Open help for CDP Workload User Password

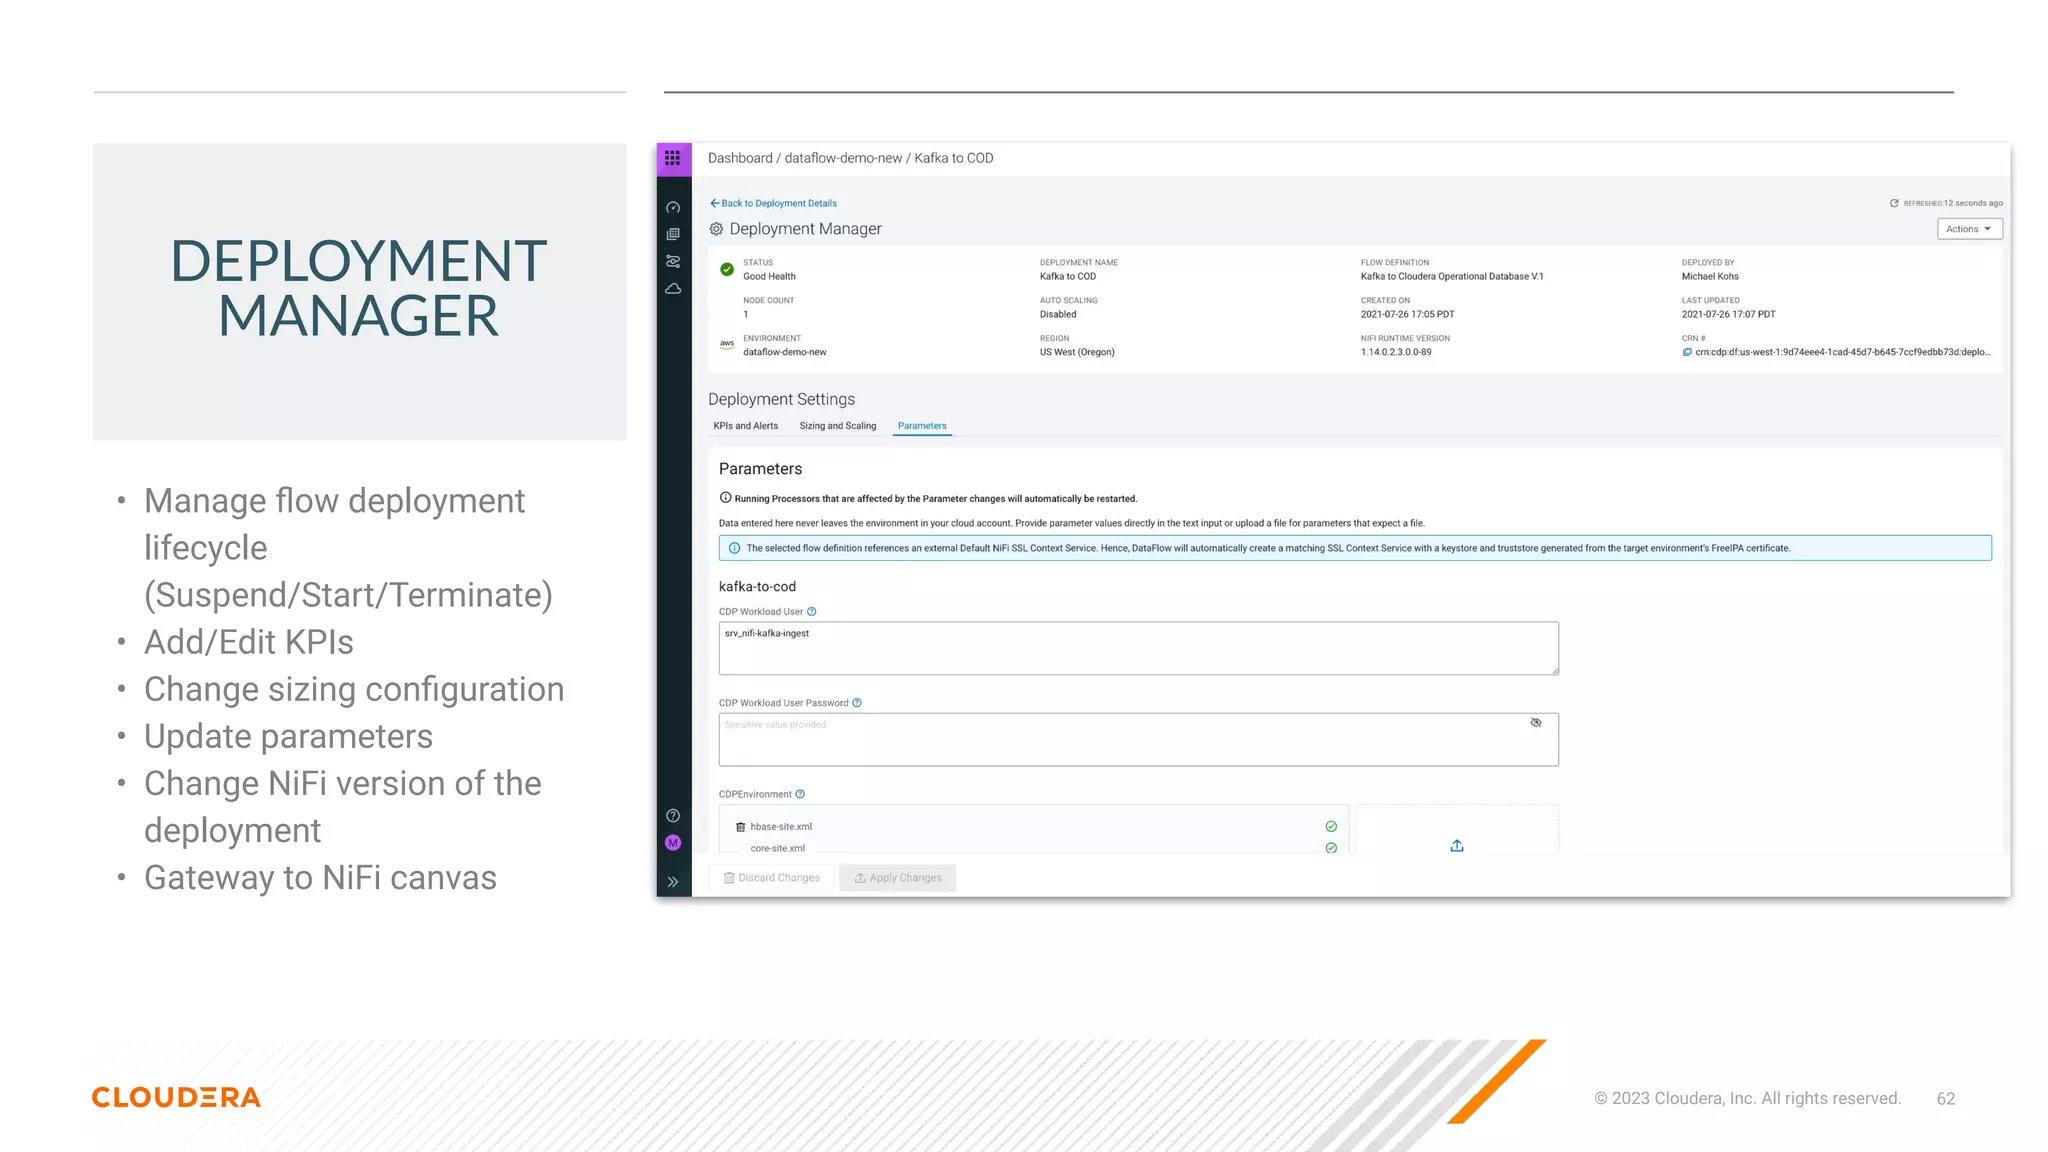coord(857,703)
